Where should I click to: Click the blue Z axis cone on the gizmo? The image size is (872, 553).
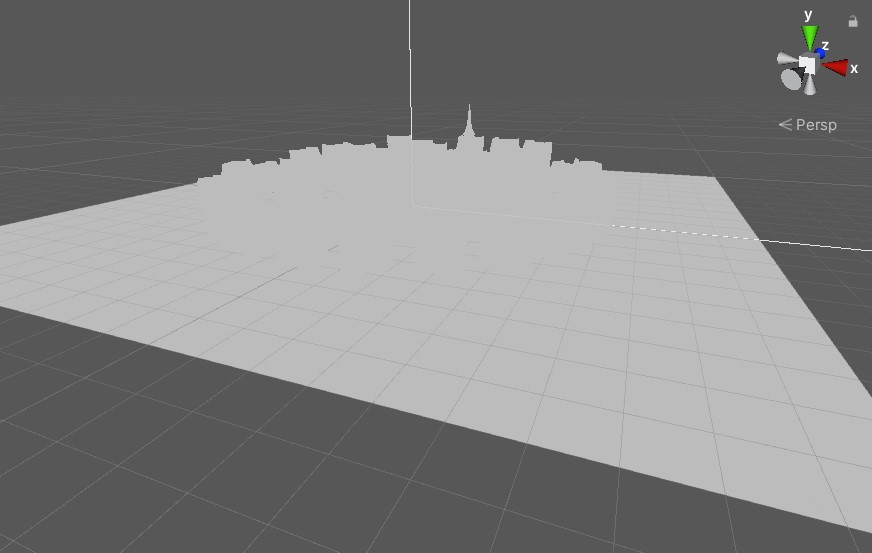tap(820, 54)
